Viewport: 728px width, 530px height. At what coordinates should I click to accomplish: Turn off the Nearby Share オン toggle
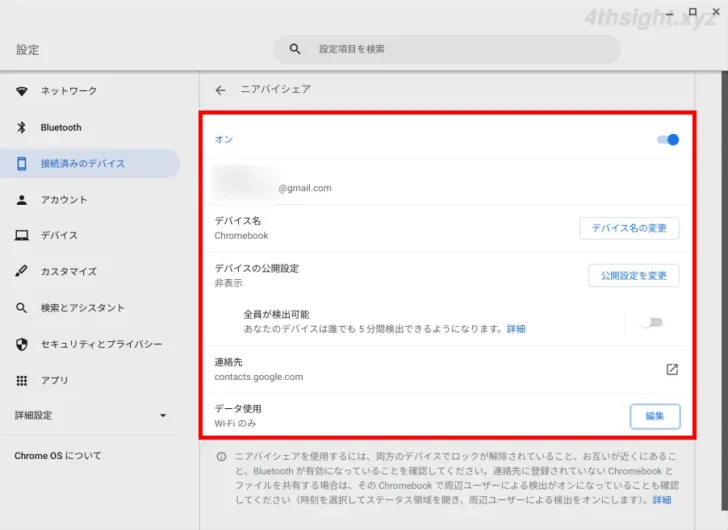tap(668, 140)
